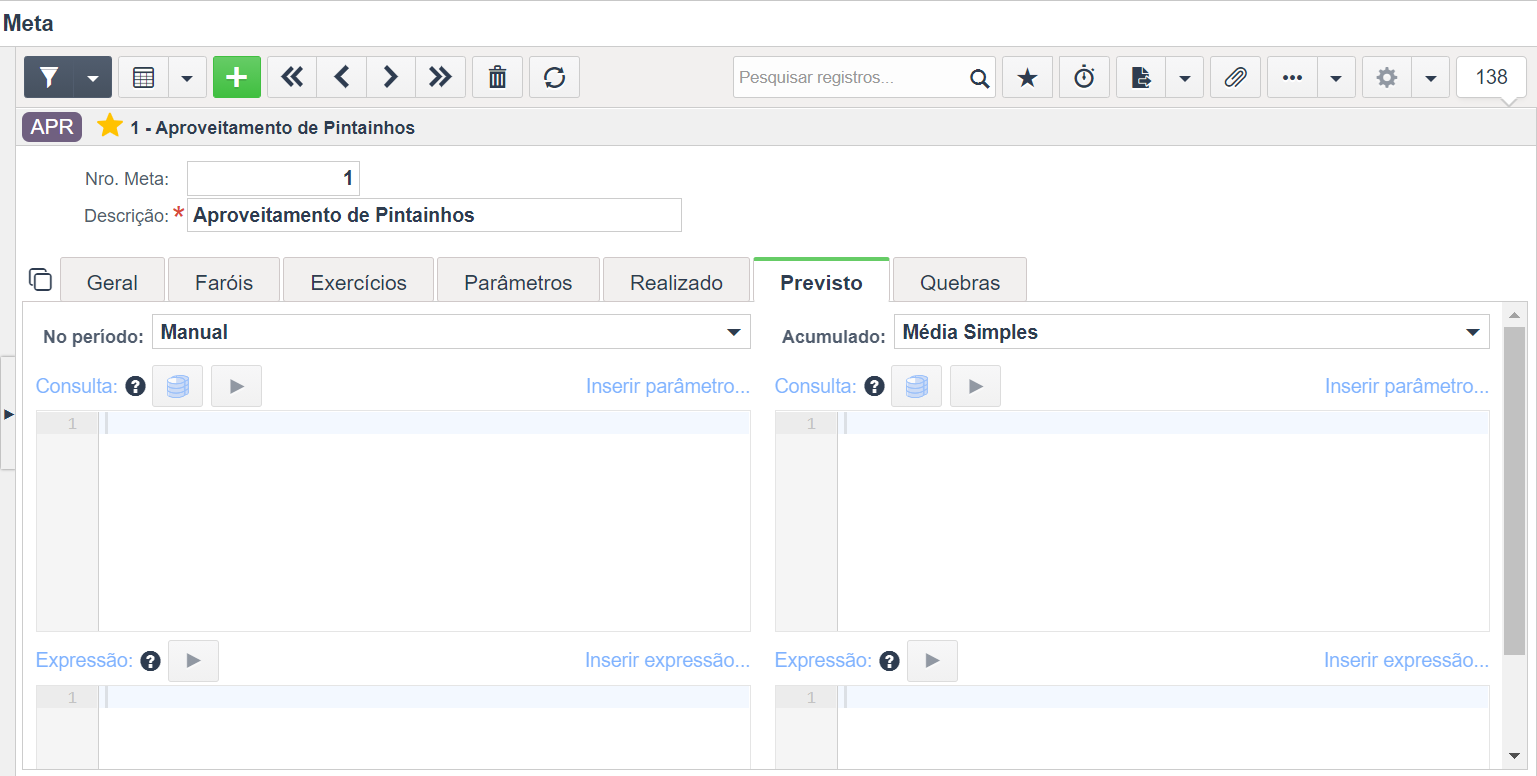Open the Geral tab
Viewport: 1537px width, 776px height.
[x=112, y=281]
